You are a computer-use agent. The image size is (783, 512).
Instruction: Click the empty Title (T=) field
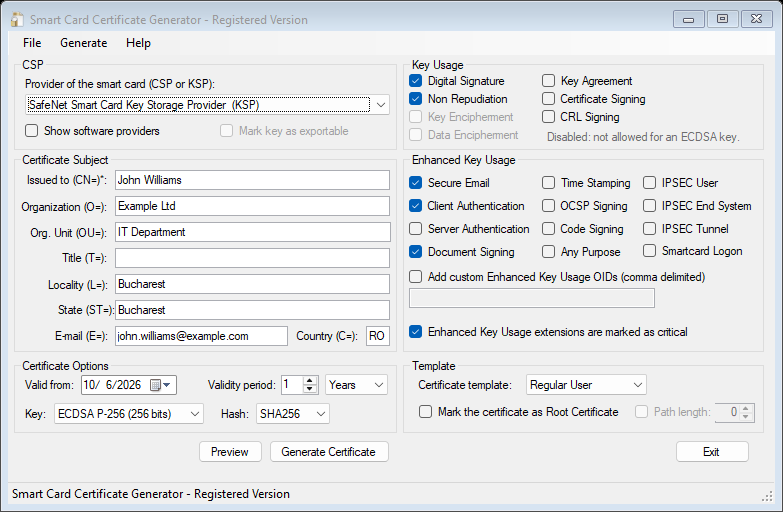tap(252, 258)
